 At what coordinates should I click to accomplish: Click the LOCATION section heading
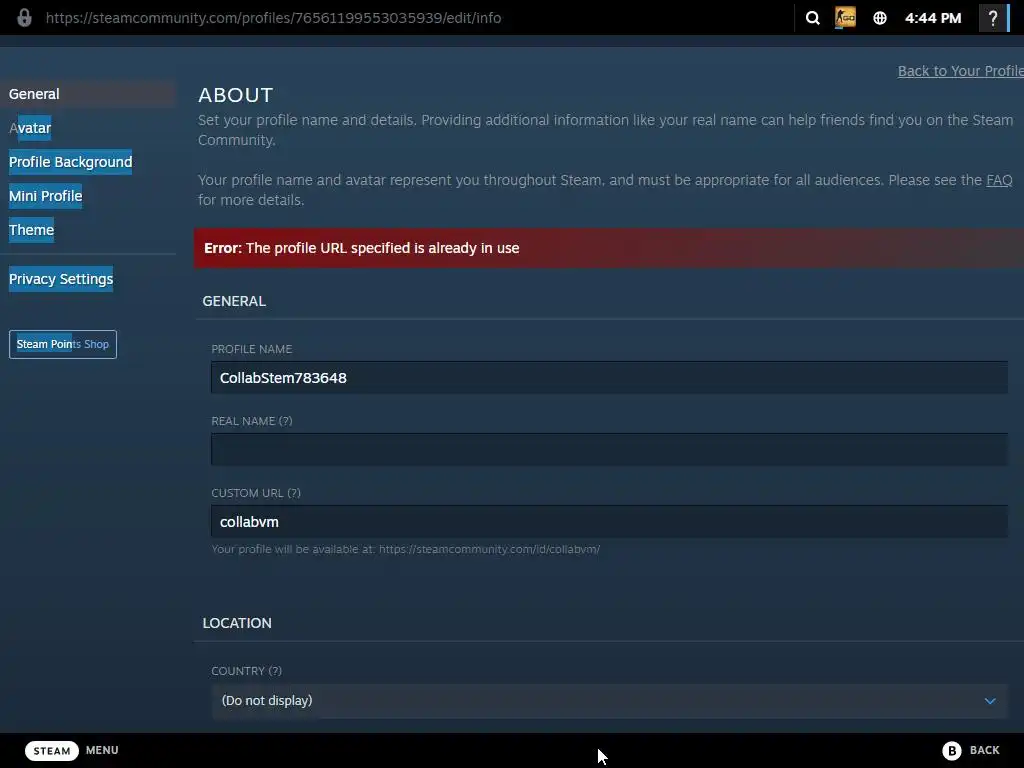[237, 623]
